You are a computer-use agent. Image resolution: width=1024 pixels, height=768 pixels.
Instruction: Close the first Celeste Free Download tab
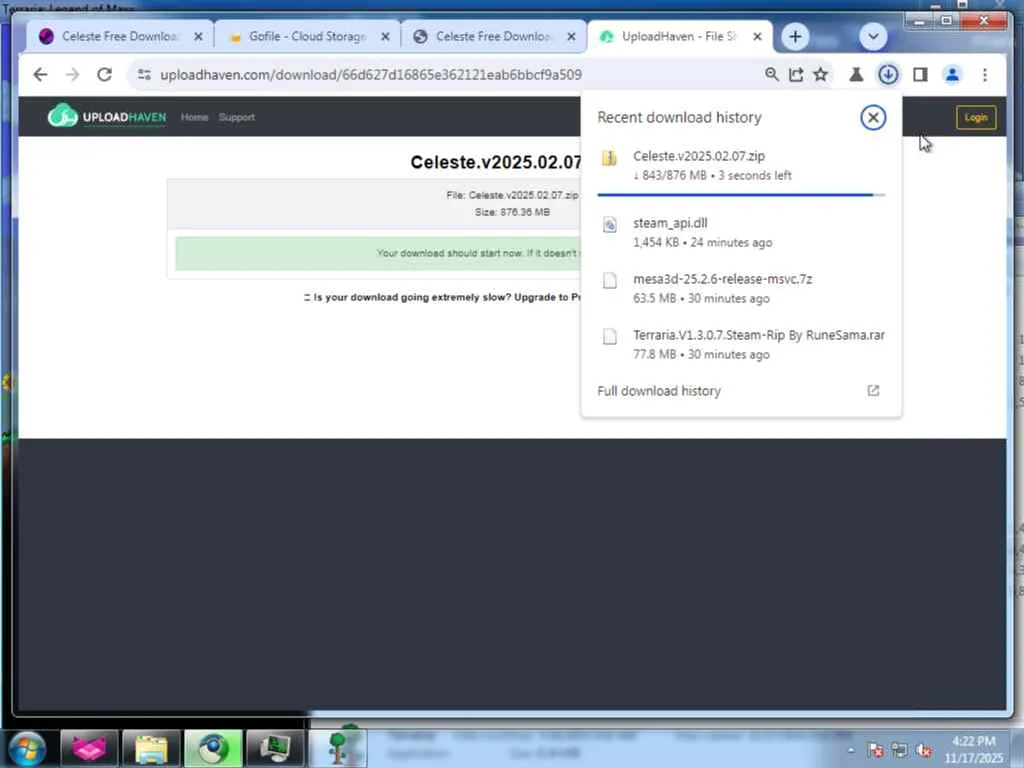199,37
